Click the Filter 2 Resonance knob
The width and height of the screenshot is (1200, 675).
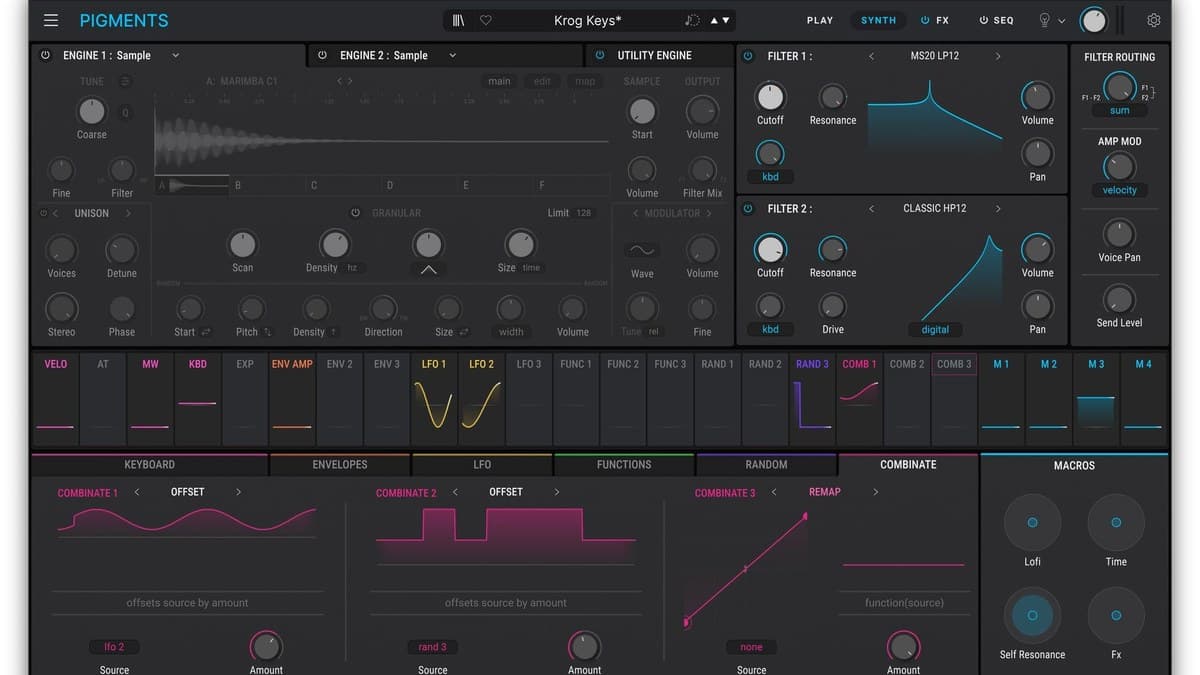tap(832, 249)
